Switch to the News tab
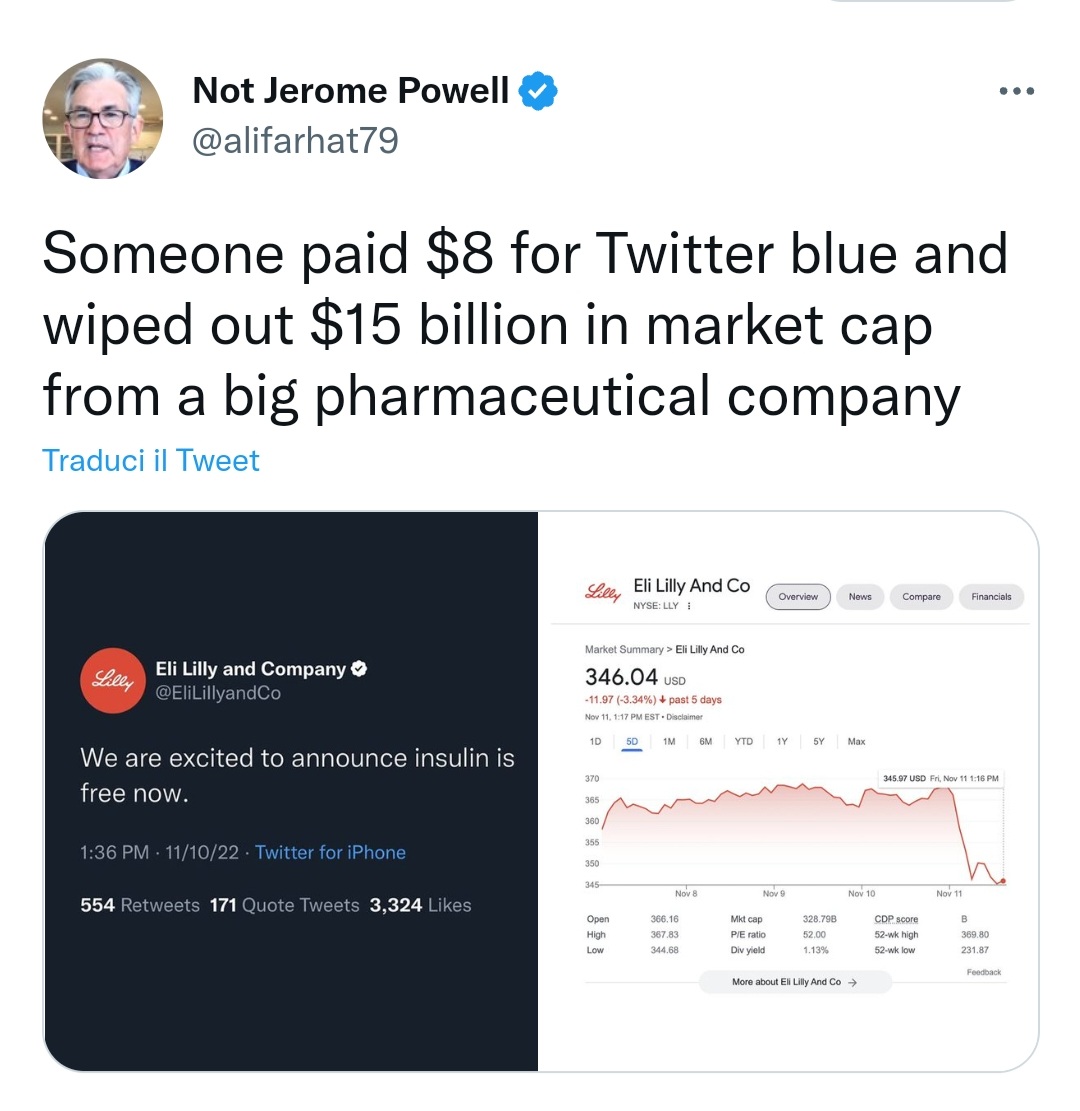Image resolution: width=1080 pixels, height=1111 pixels. [x=860, y=597]
